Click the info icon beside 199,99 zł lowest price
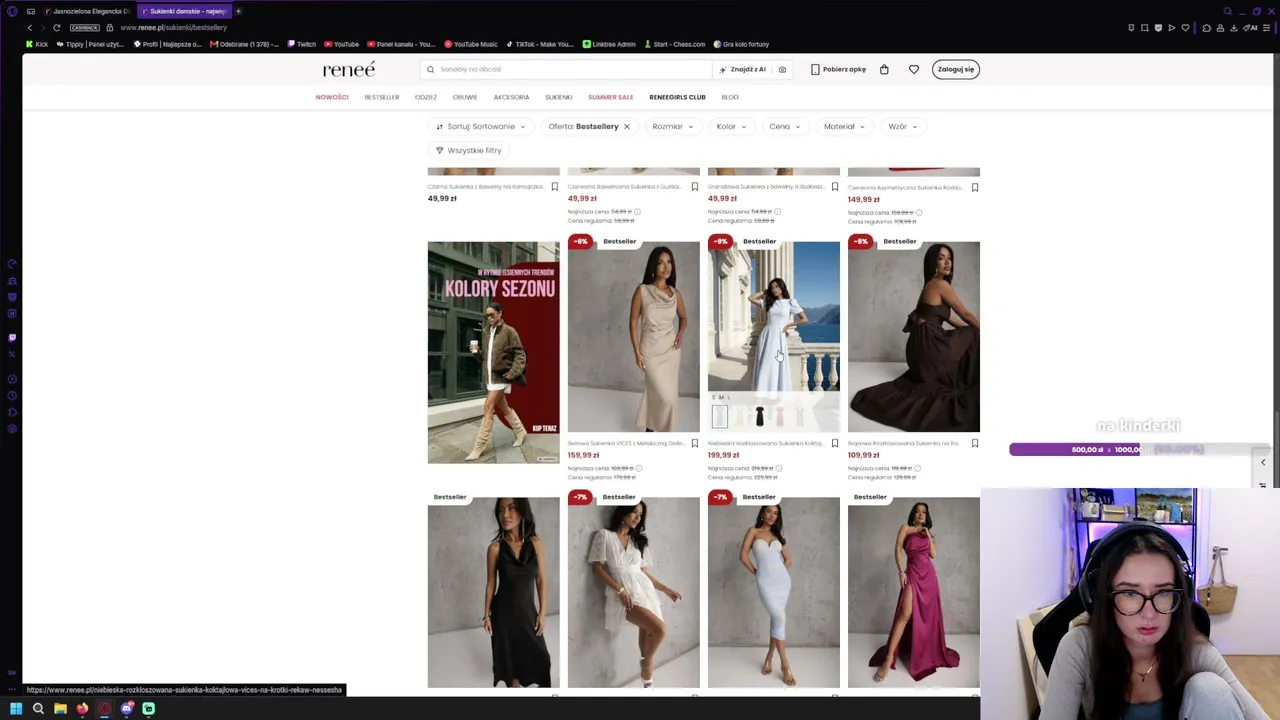The width and height of the screenshot is (1280, 720). pos(778,468)
